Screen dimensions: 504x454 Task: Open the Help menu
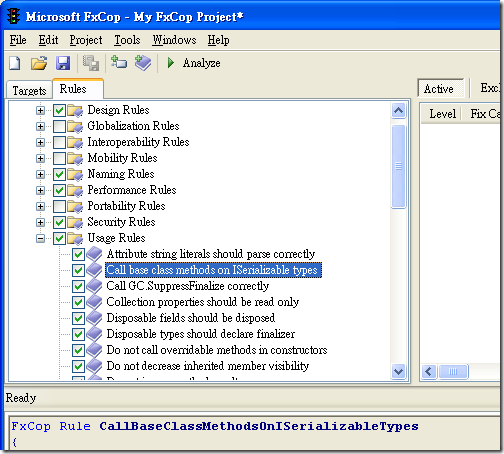point(218,40)
